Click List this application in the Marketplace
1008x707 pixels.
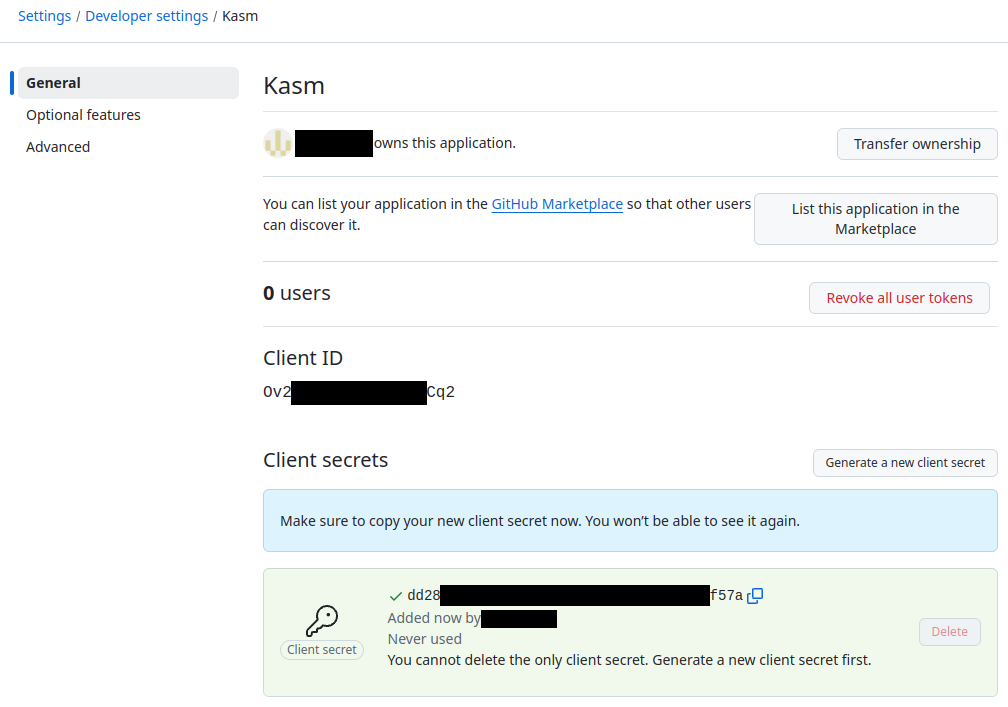875,218
